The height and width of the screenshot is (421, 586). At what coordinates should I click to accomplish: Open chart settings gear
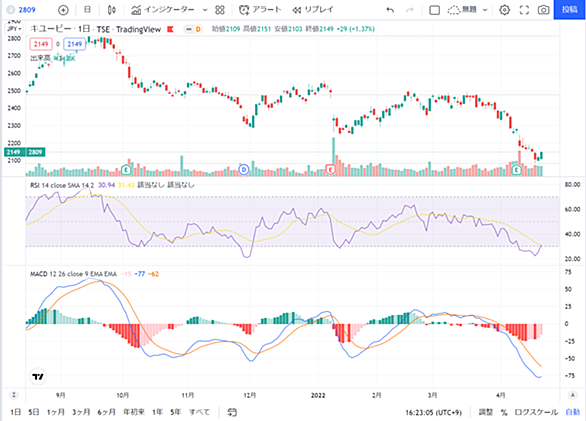(x=505, y=10)
